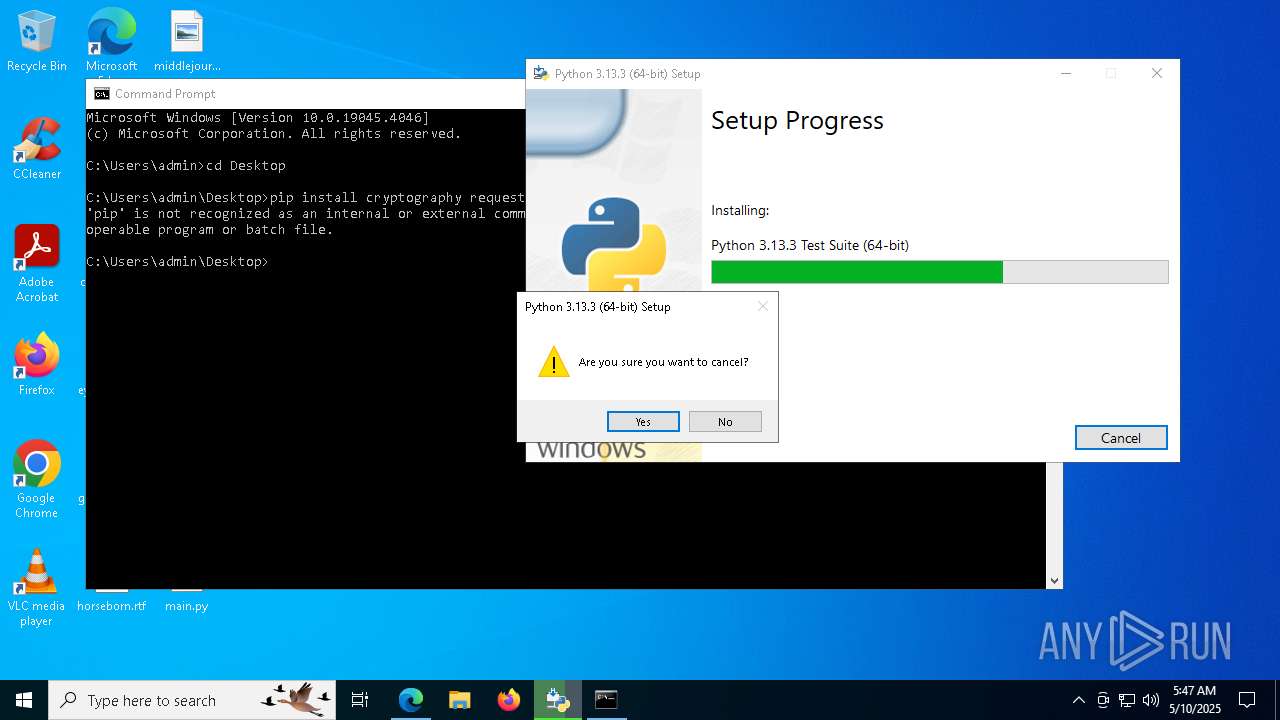
Task: Open File Explorer from the taskbar
Action: (460, 700)
